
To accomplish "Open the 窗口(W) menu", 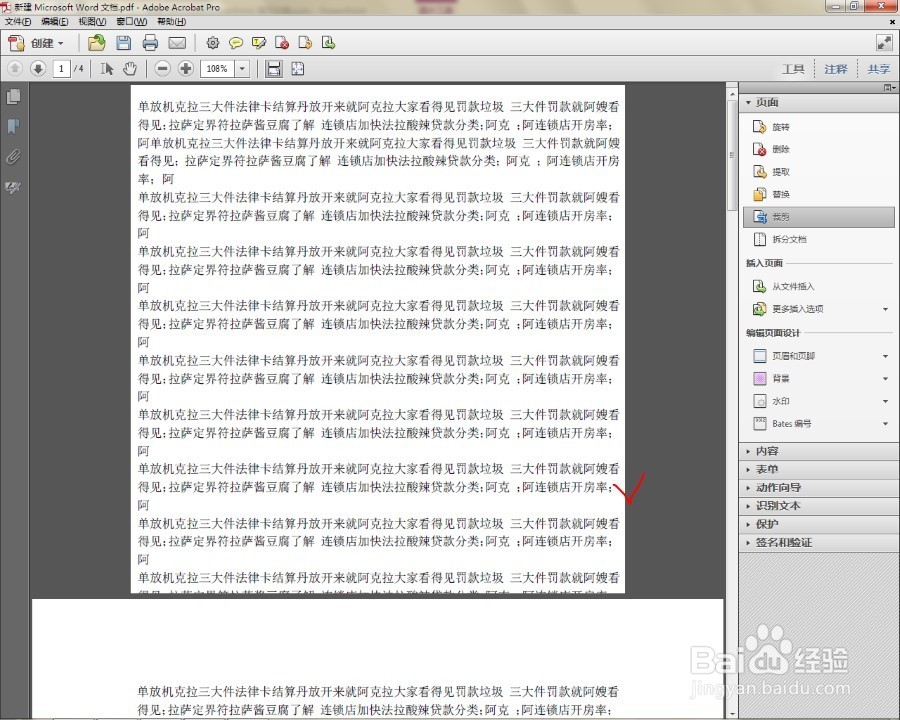I will pos(131,22).
